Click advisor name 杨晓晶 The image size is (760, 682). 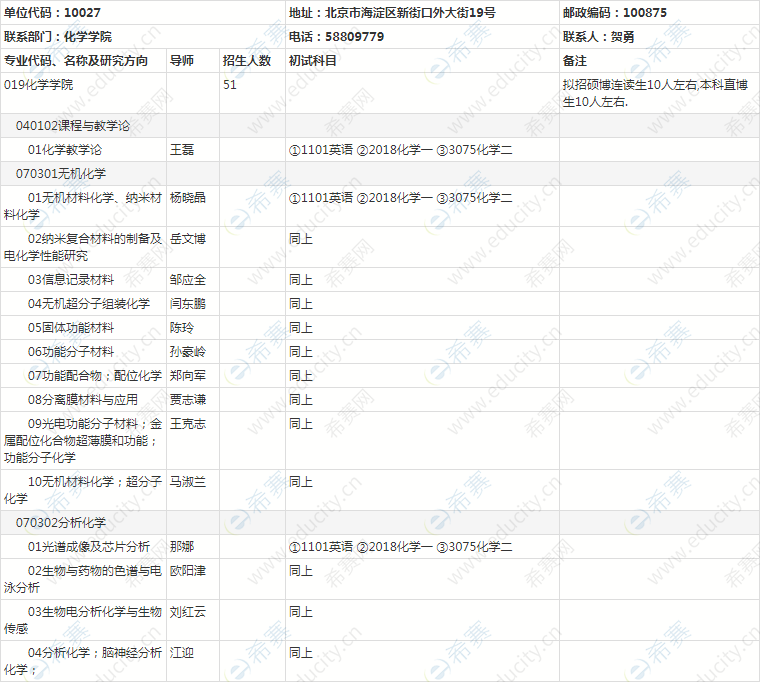(x=187, y=198)
